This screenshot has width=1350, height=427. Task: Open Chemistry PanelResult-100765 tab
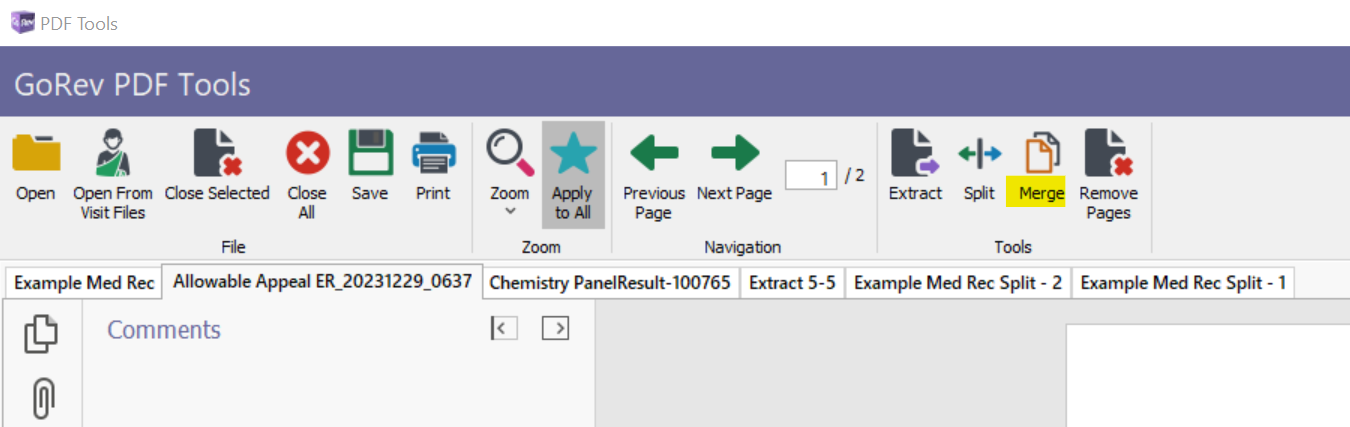(610, 283)
